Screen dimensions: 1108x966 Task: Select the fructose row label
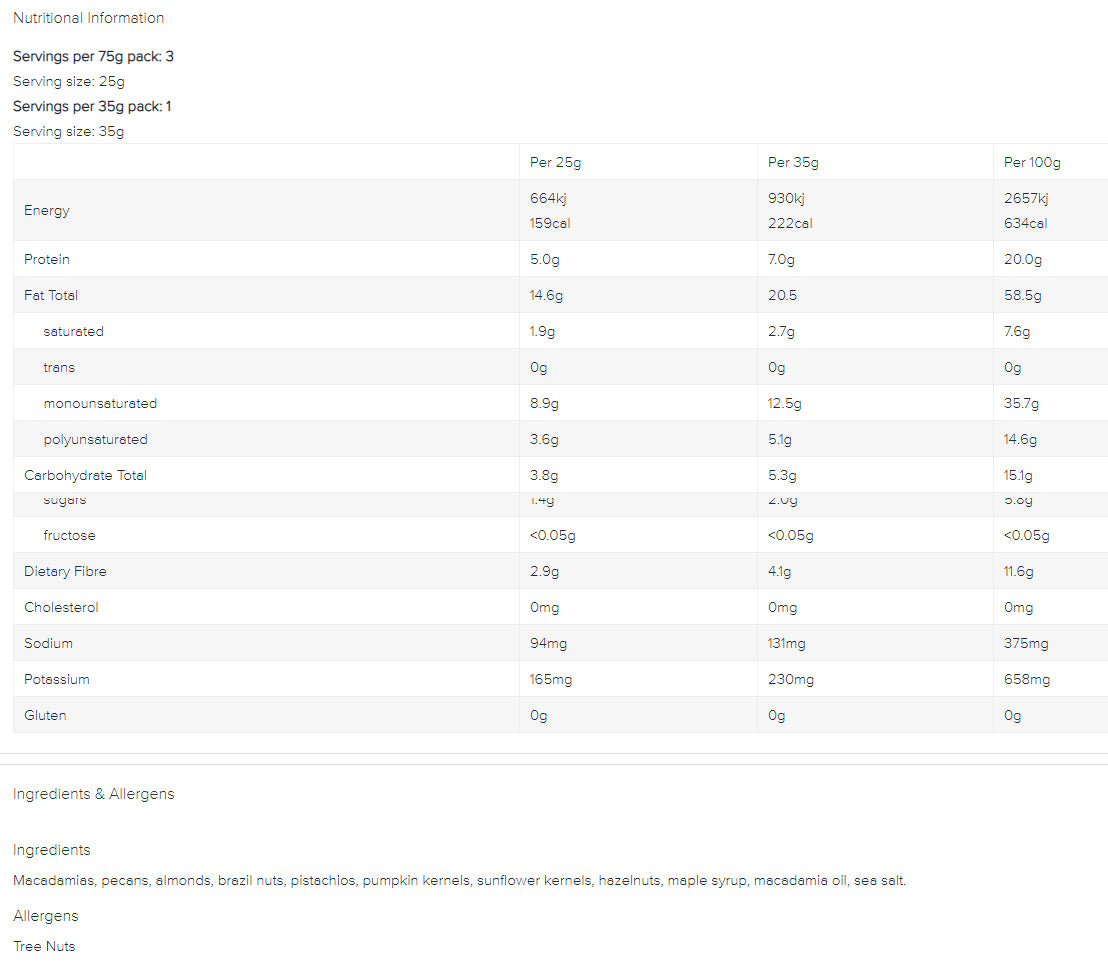69,535
